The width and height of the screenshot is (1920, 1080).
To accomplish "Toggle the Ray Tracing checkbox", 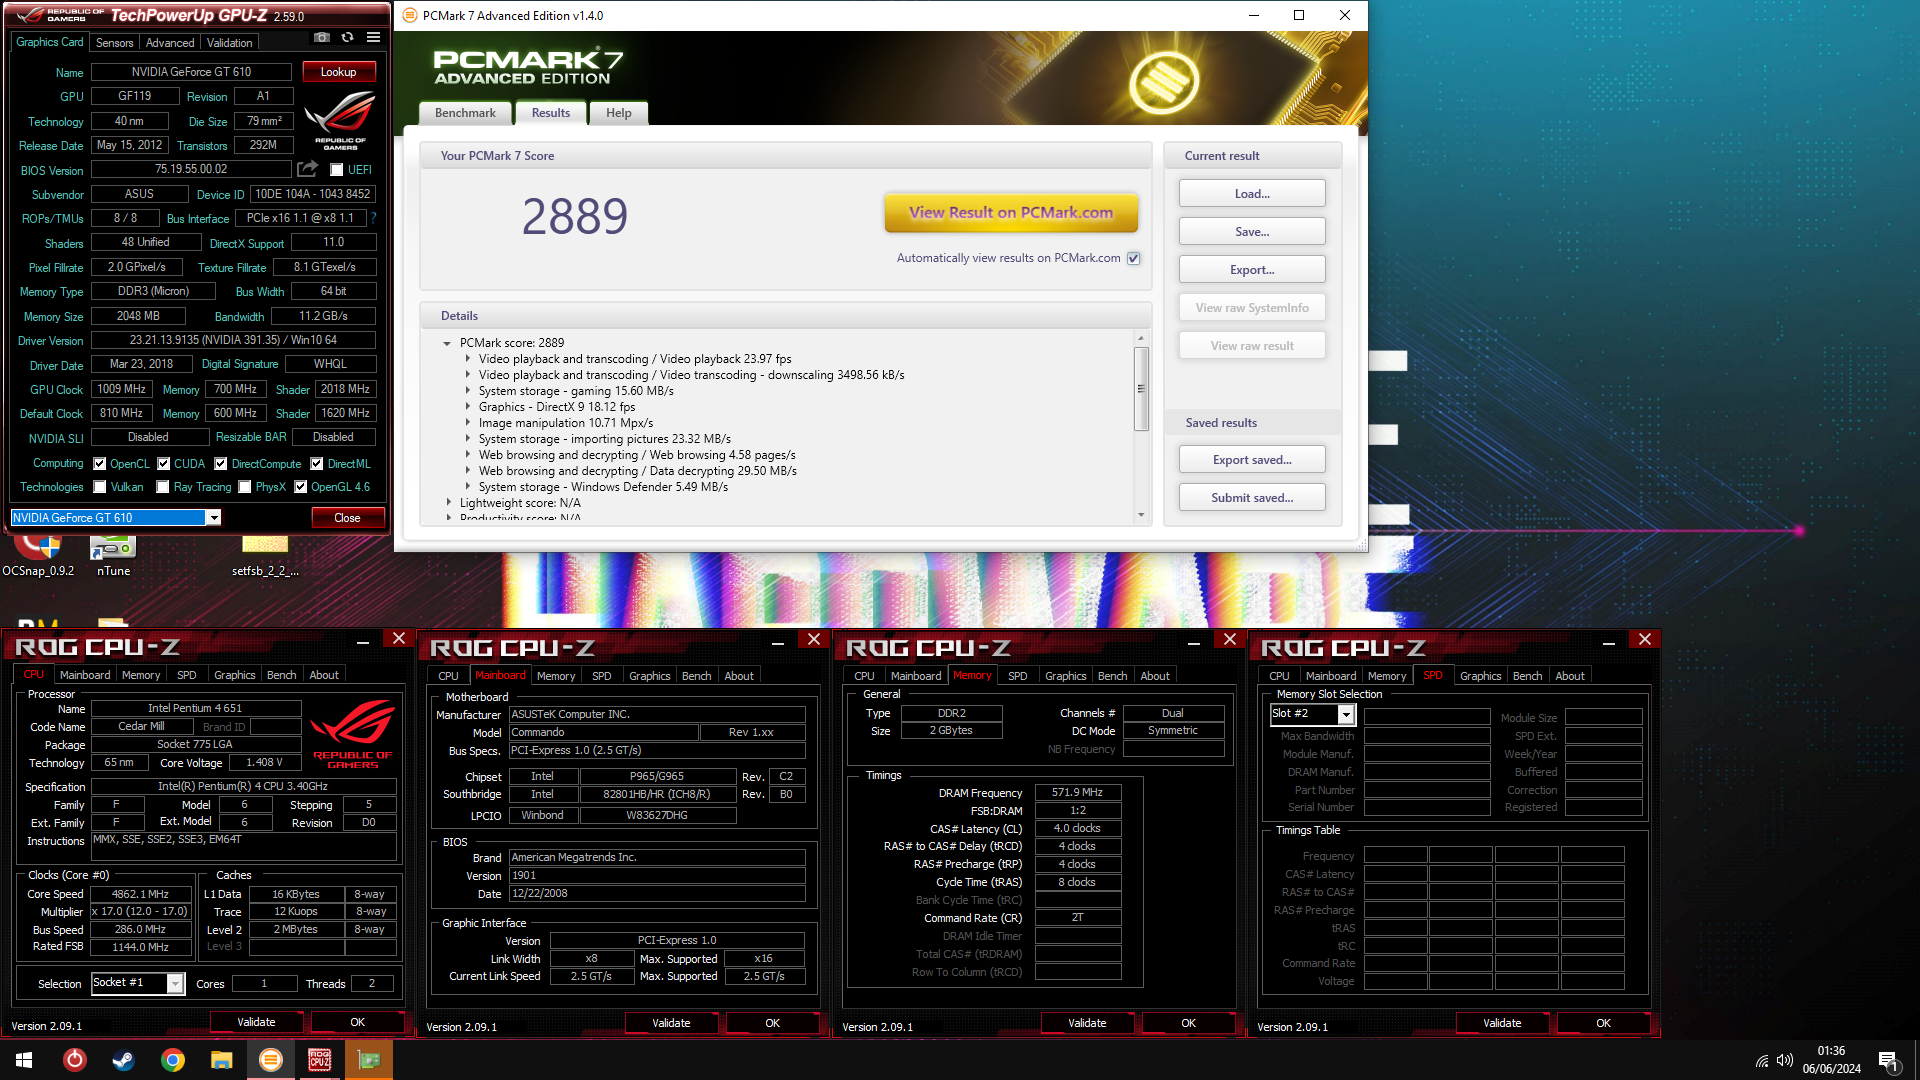I will point(163,487).
